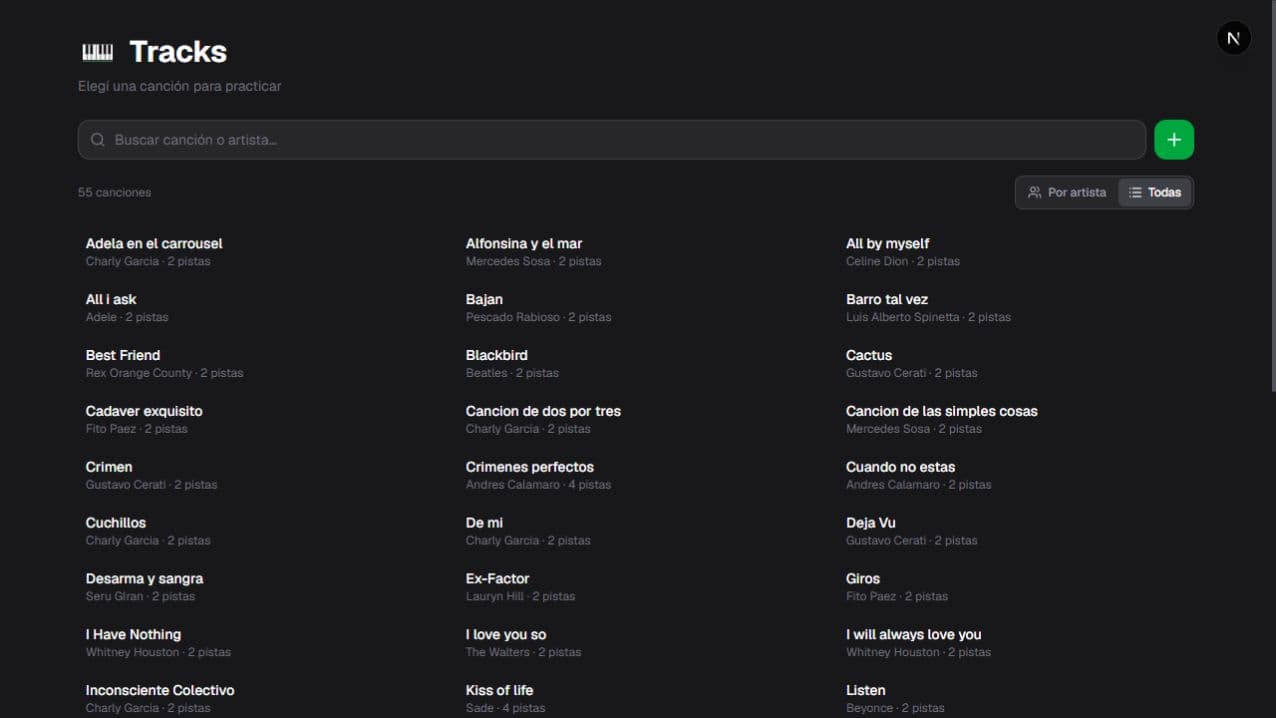Switch to the Por artista view
This screenshot has width=1276, height=718.
(1067, 192)
